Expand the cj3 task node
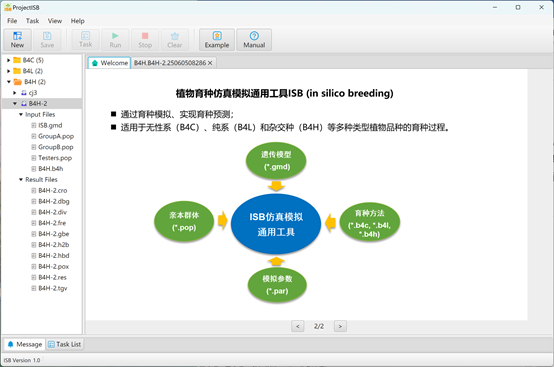 14,93
